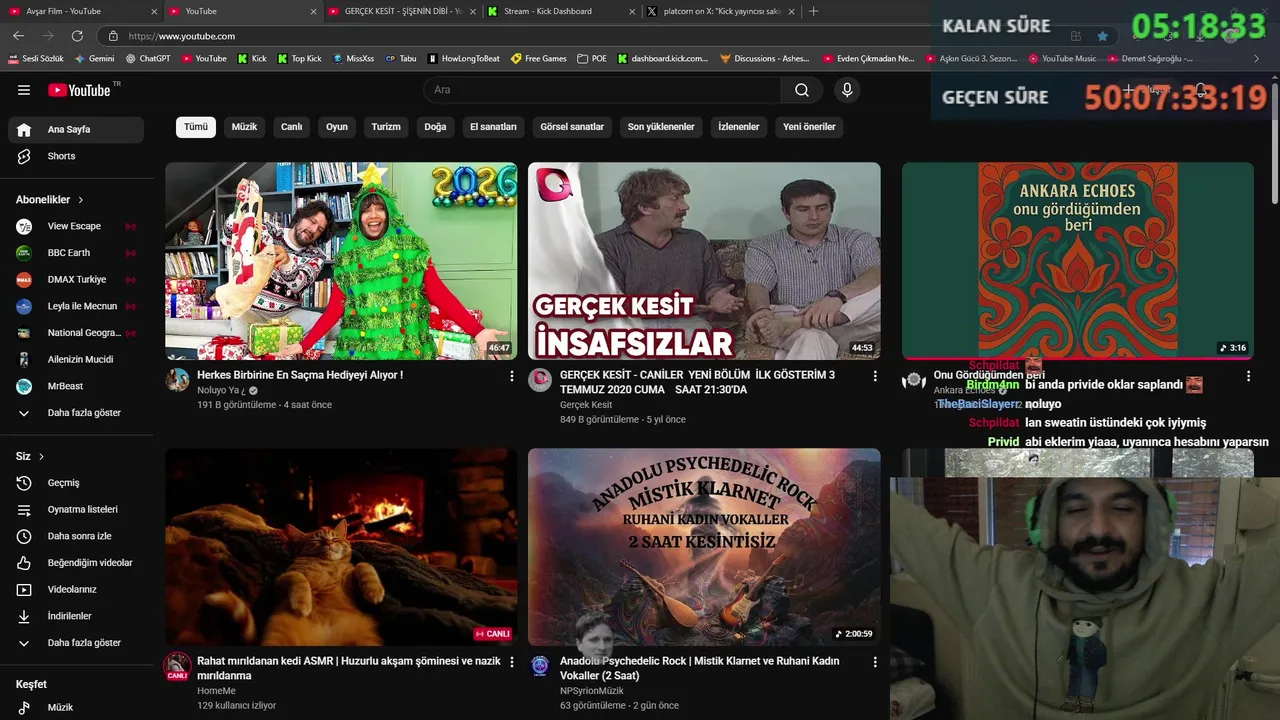Open a new browser tab
Screen dimensions: 1280x720
(x=813, y=11)
